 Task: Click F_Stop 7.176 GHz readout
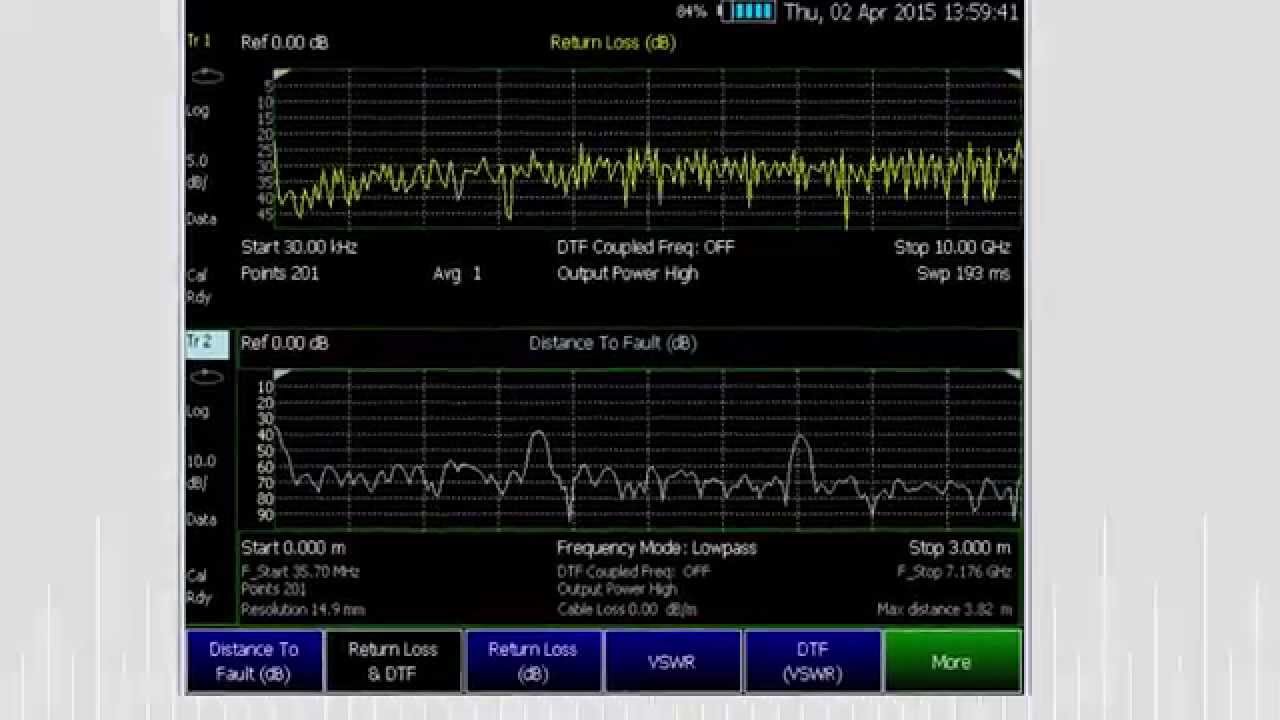(x=955, y=572)
